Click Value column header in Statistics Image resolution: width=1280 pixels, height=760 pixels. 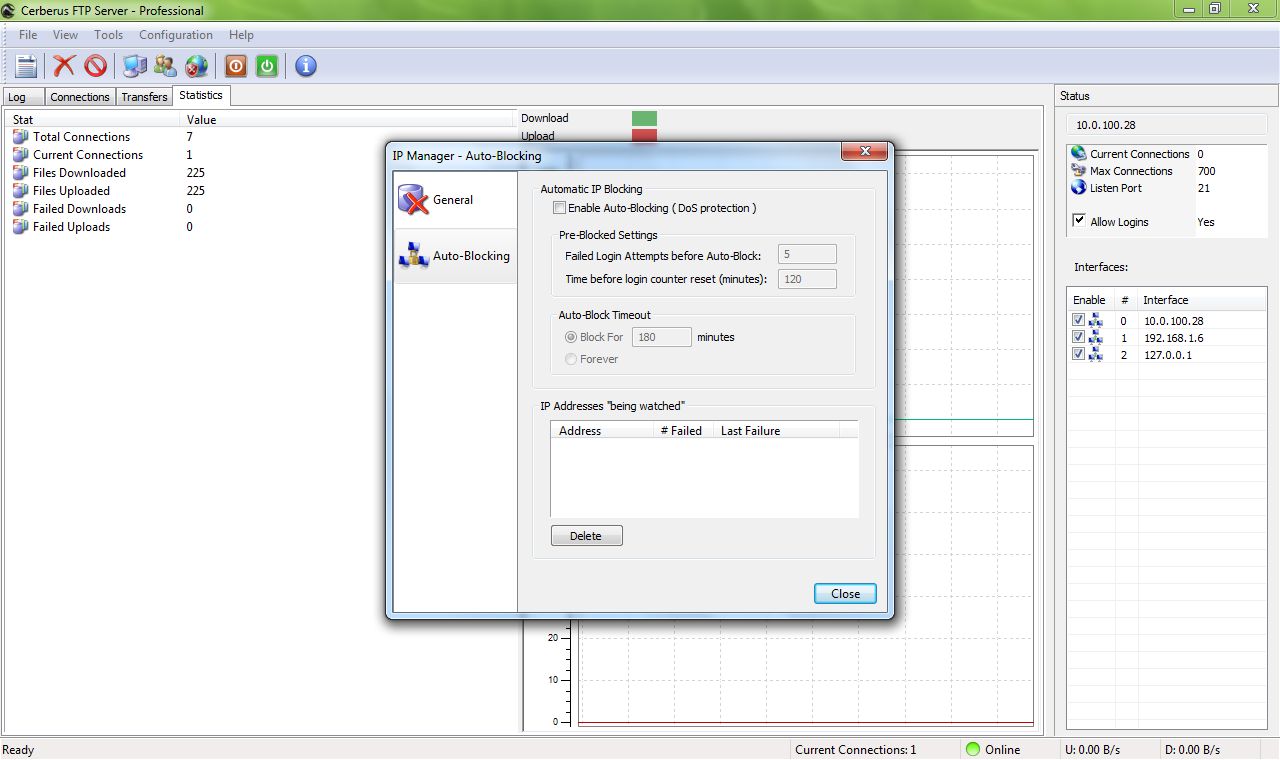348,120
